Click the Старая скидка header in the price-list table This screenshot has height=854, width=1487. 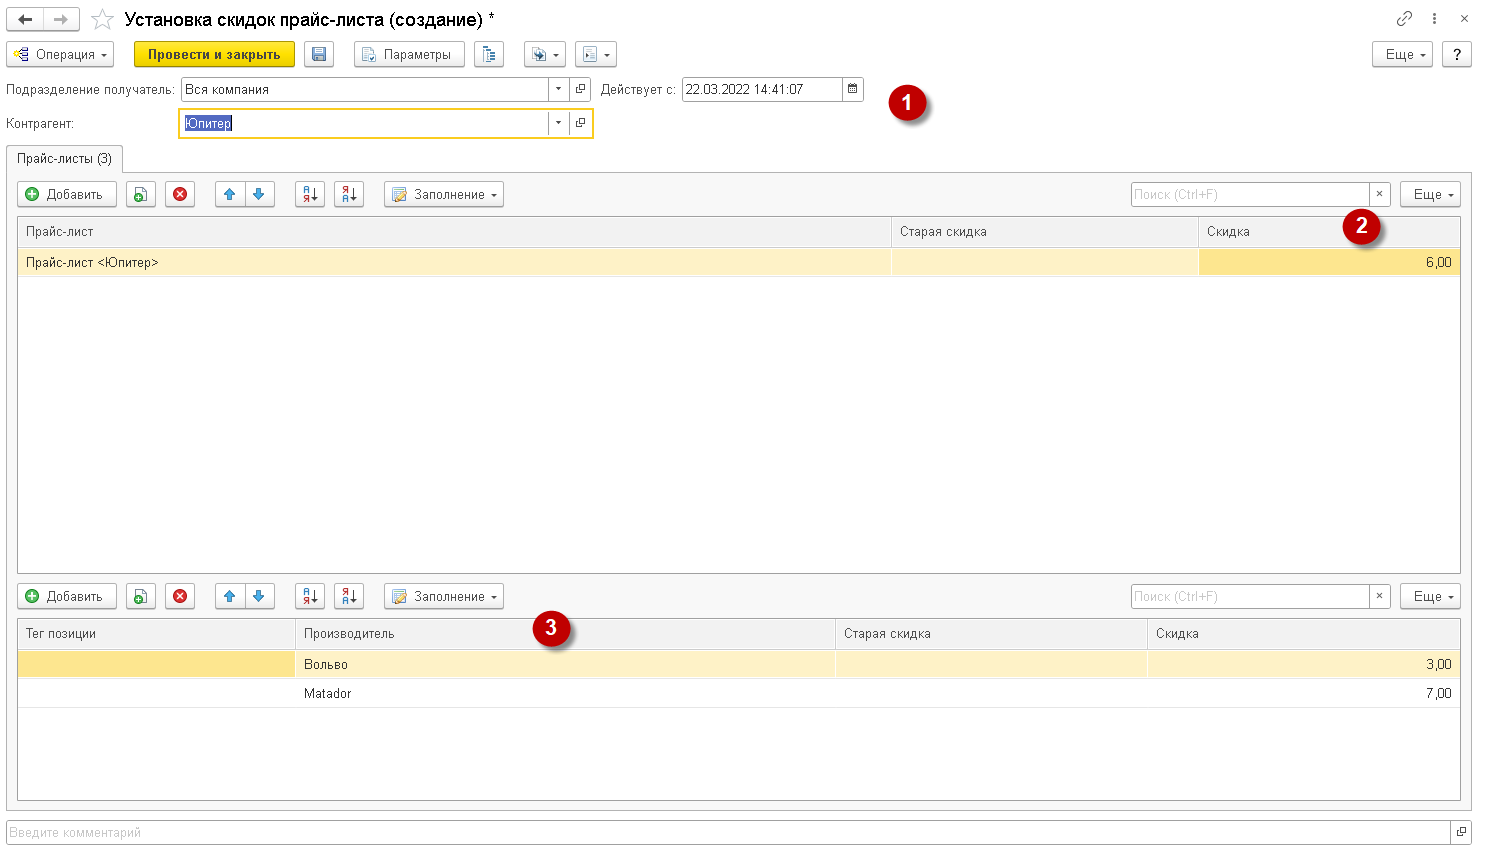pos(1045,231)
